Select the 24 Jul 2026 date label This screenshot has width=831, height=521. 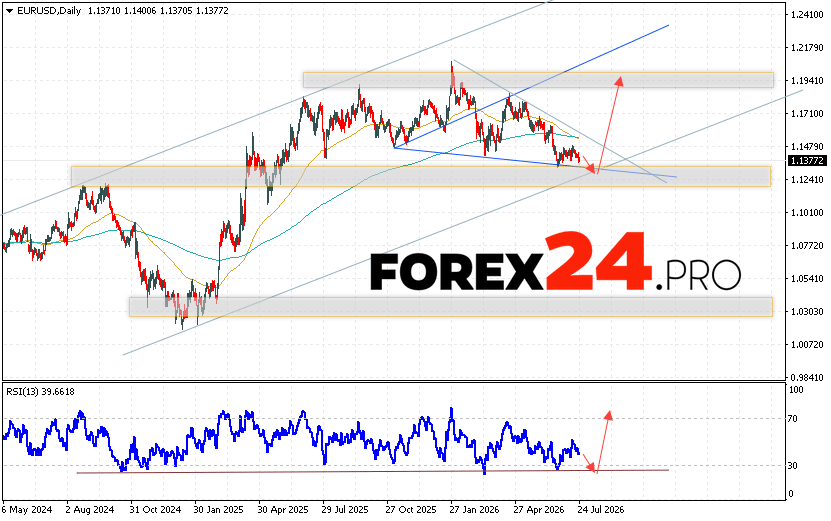pos(601,510)
